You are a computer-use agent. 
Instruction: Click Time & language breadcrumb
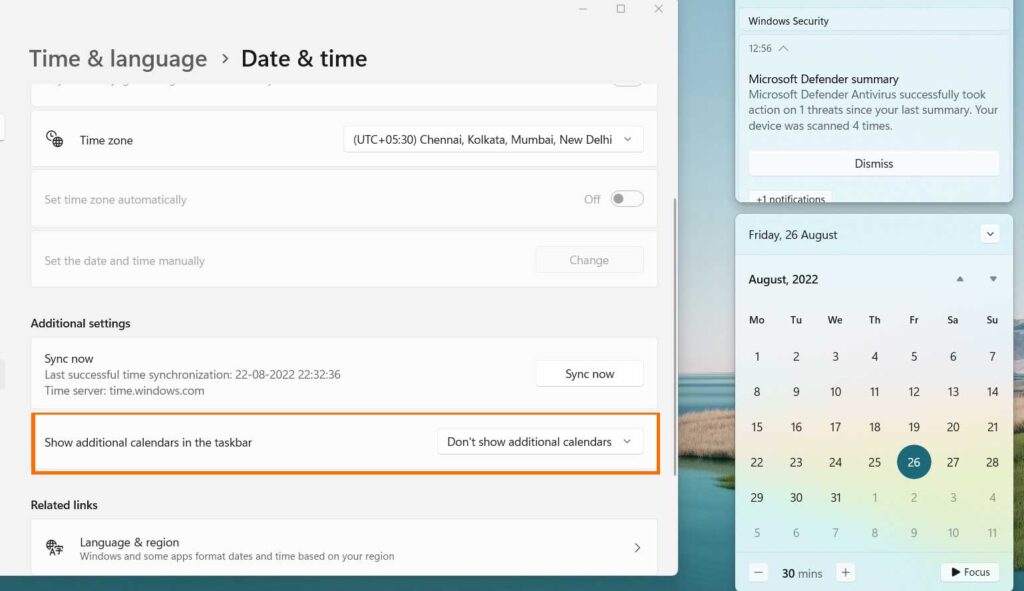pos(118,59)
